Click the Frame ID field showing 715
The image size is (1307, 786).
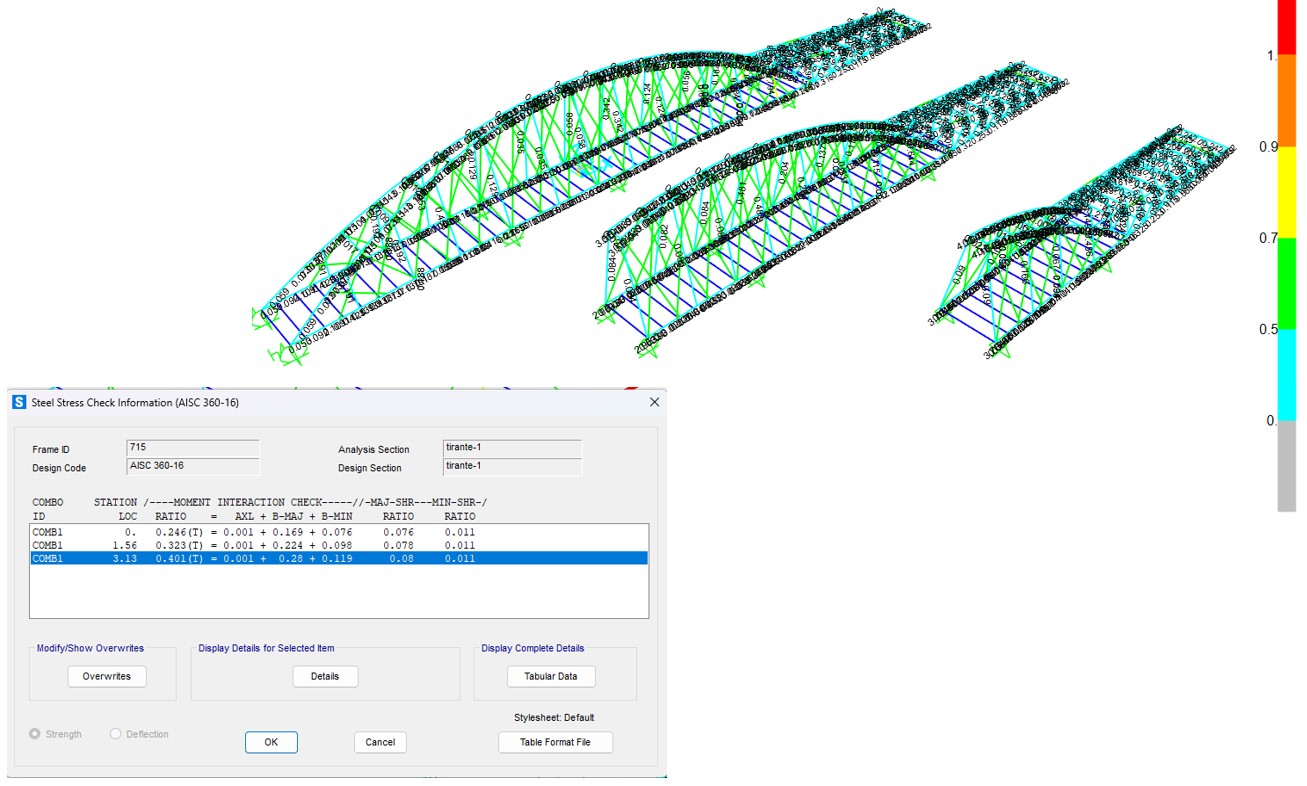pos(192,448)
